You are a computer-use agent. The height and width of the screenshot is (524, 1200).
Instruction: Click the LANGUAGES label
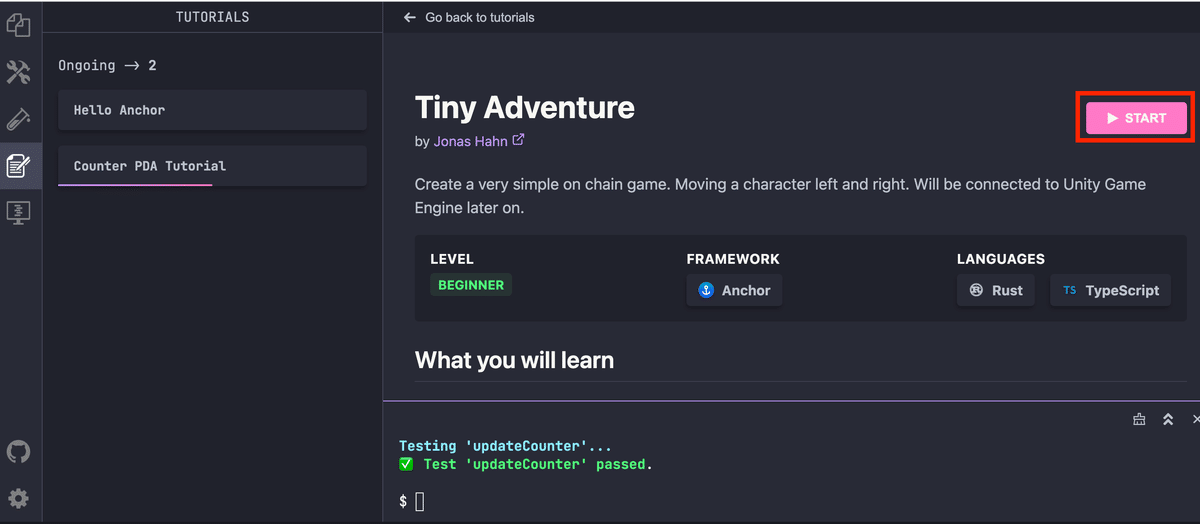(x=1001, y=259)
